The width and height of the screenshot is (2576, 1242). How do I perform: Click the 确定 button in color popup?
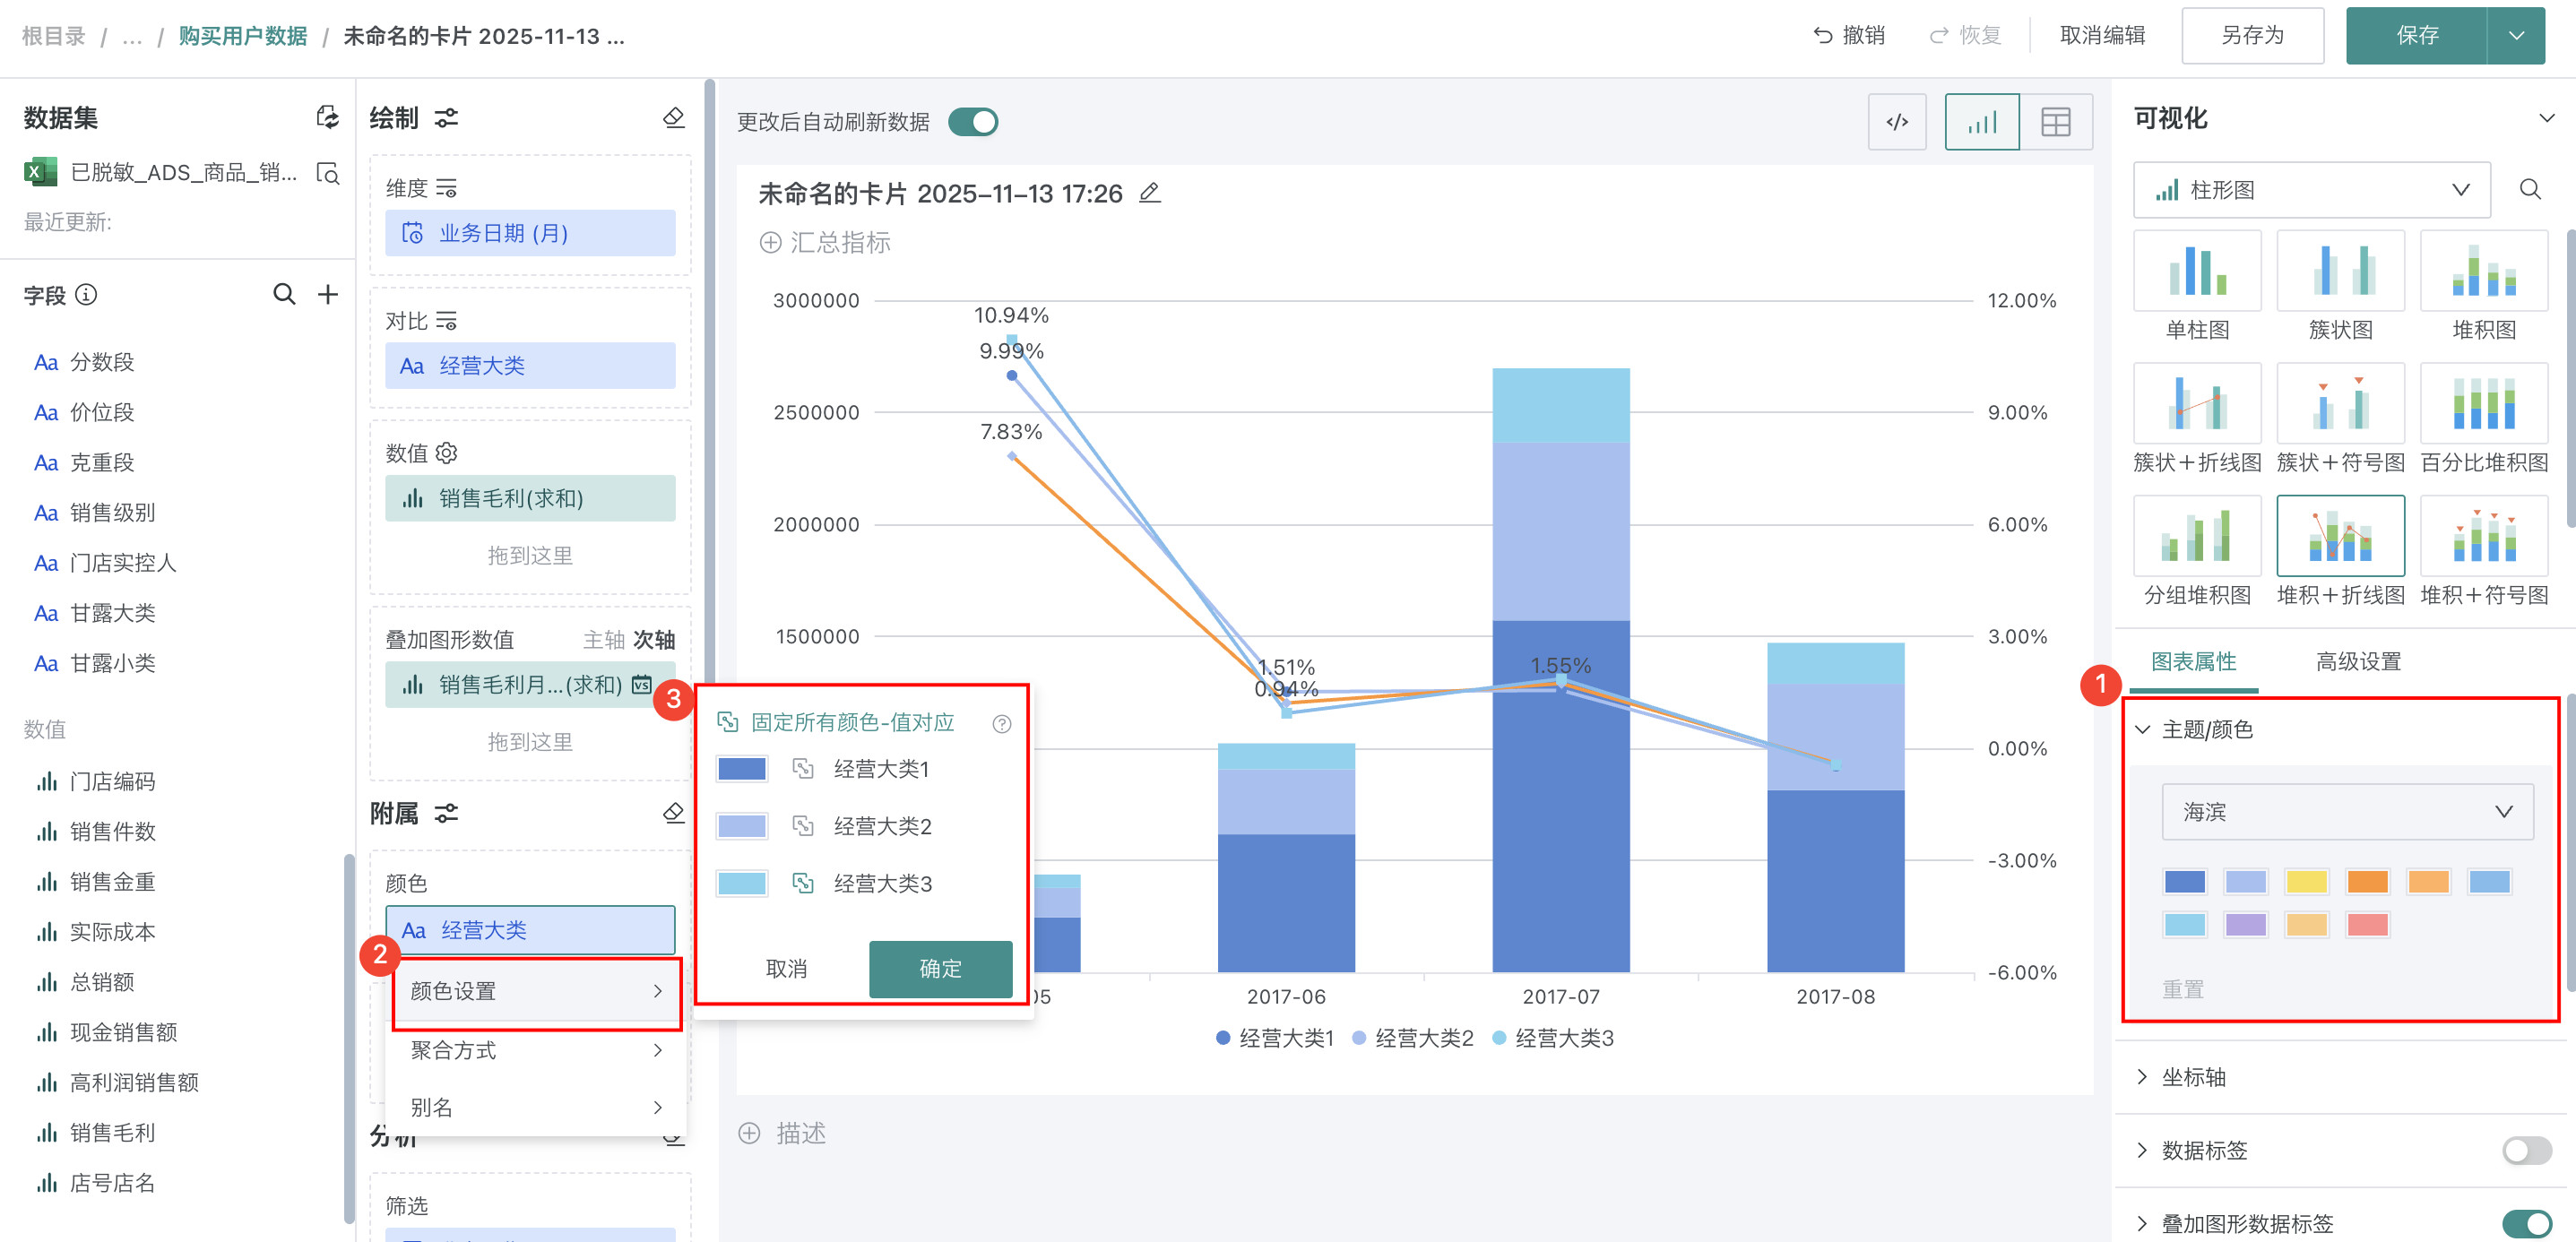coord(939,968)
